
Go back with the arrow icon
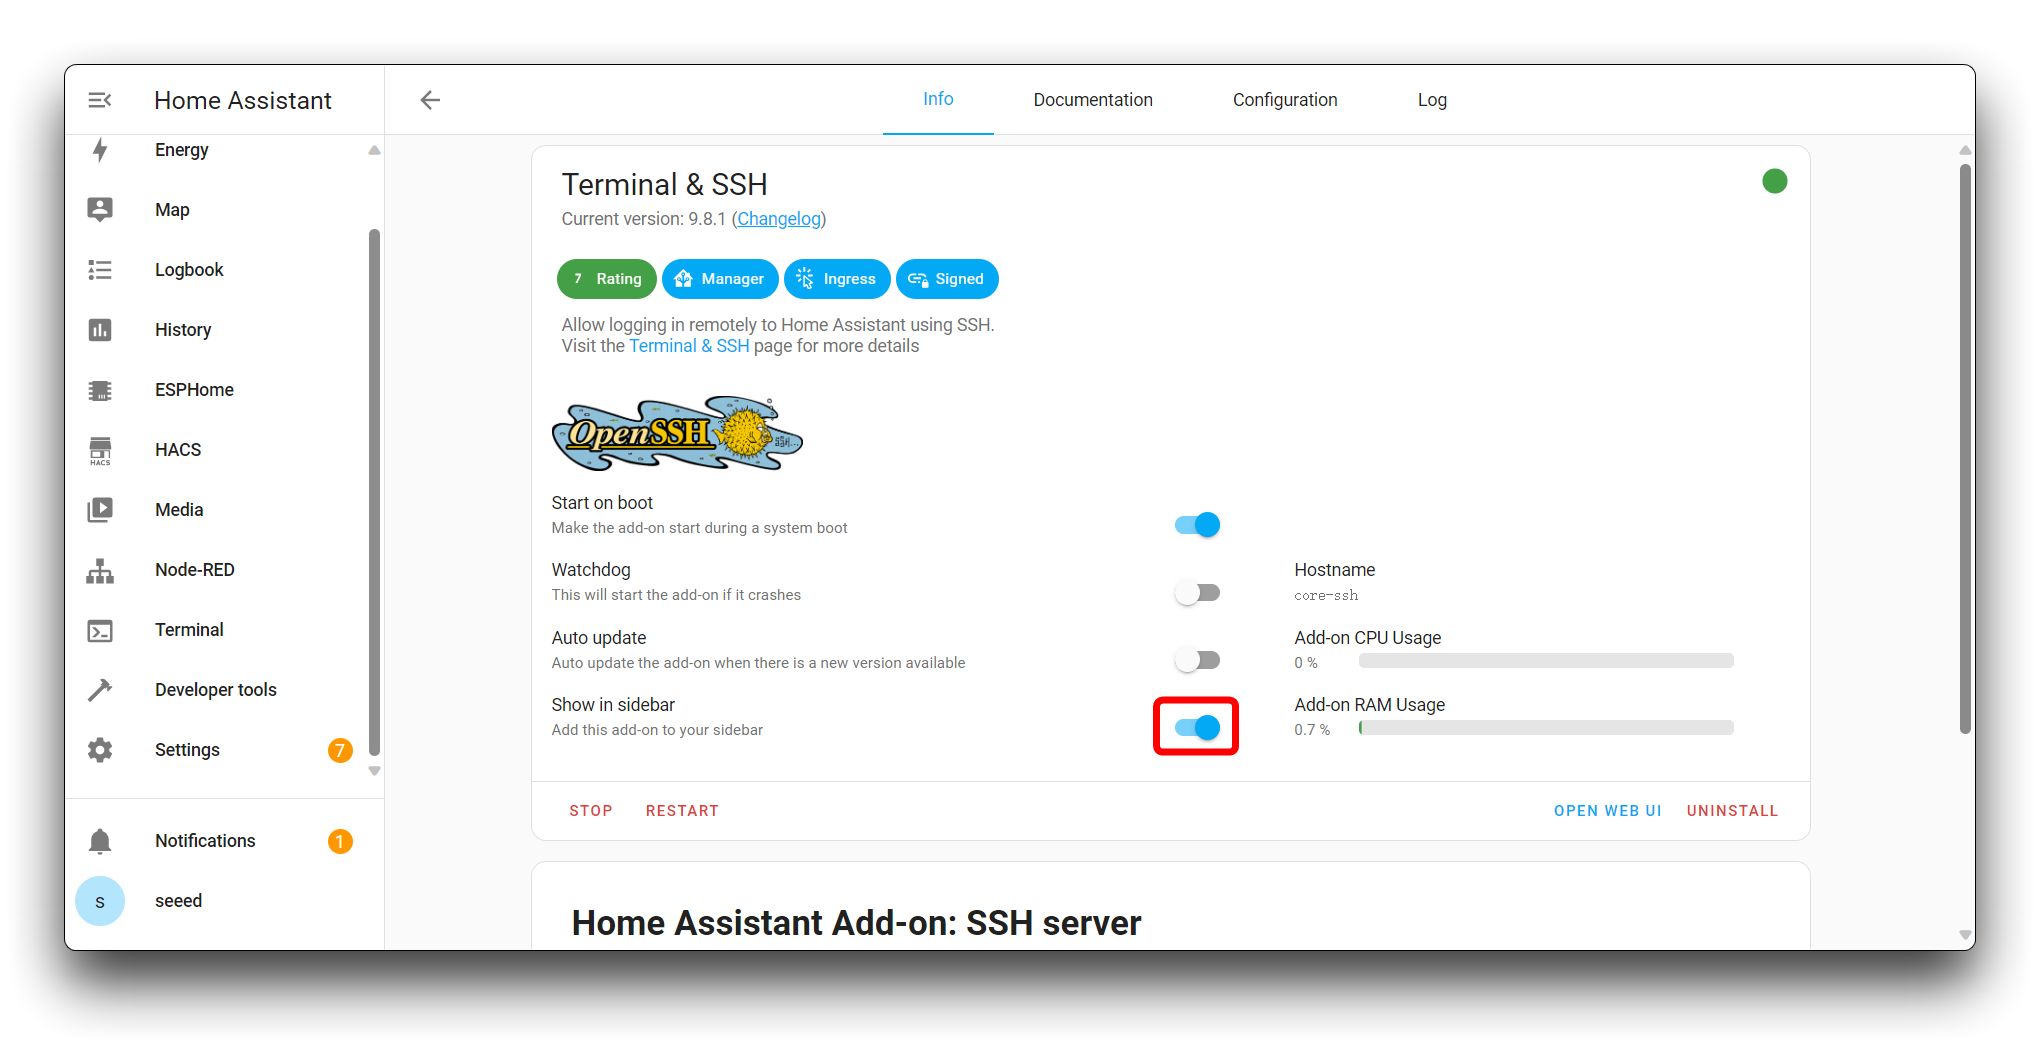pos(430,100)
